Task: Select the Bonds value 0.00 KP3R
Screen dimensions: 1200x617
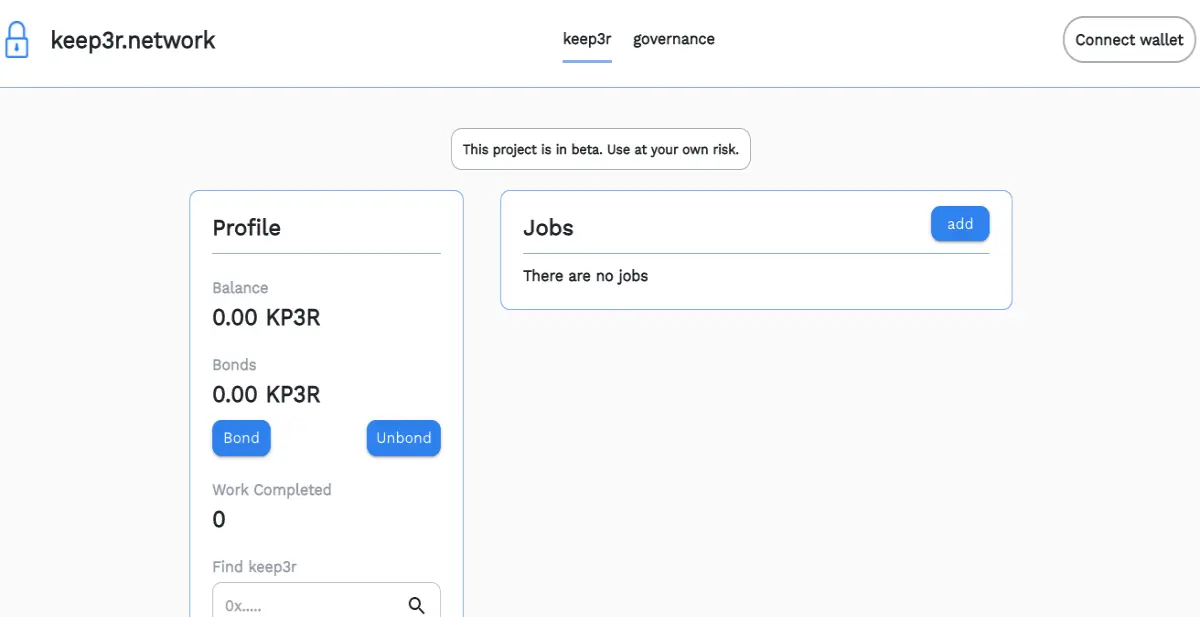Action: pyautogui.click(x=266, y=395)
